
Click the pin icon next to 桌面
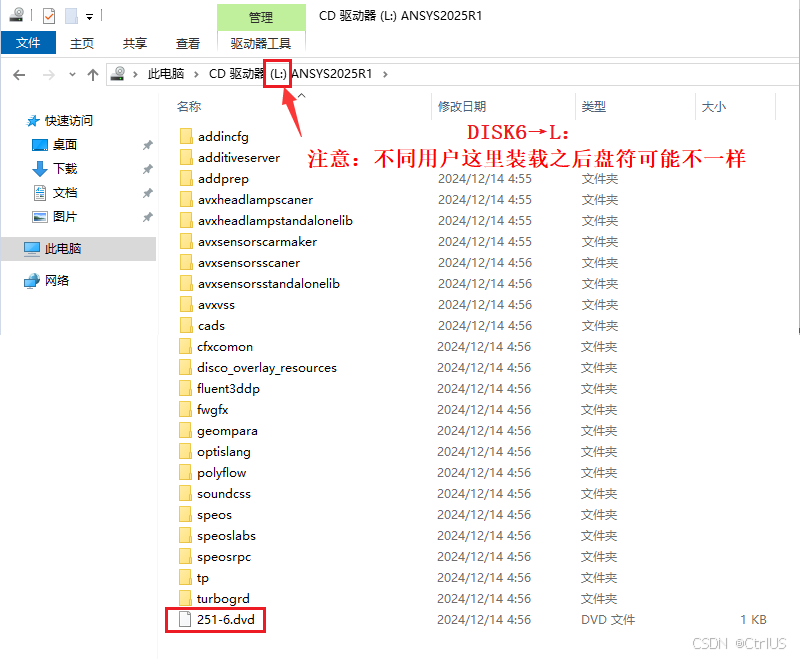(x=147, y=145)
